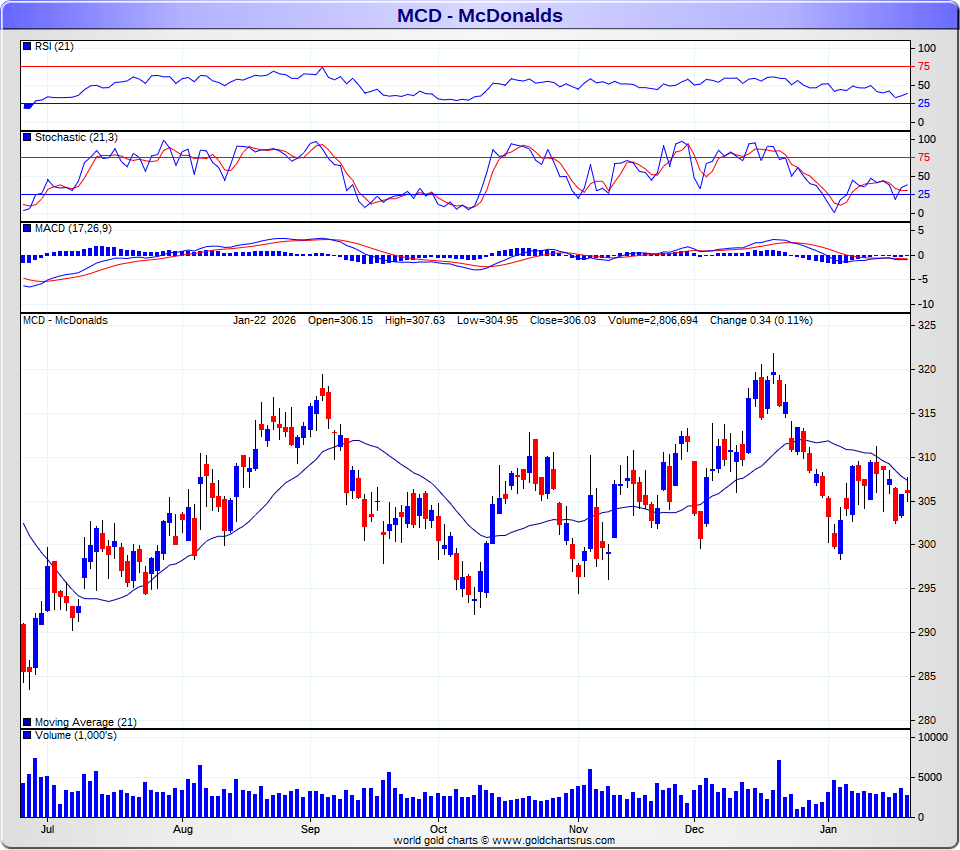The image size is (960, 850).
Task: Click the Dec label on the time axis
Action: [695, 829]
